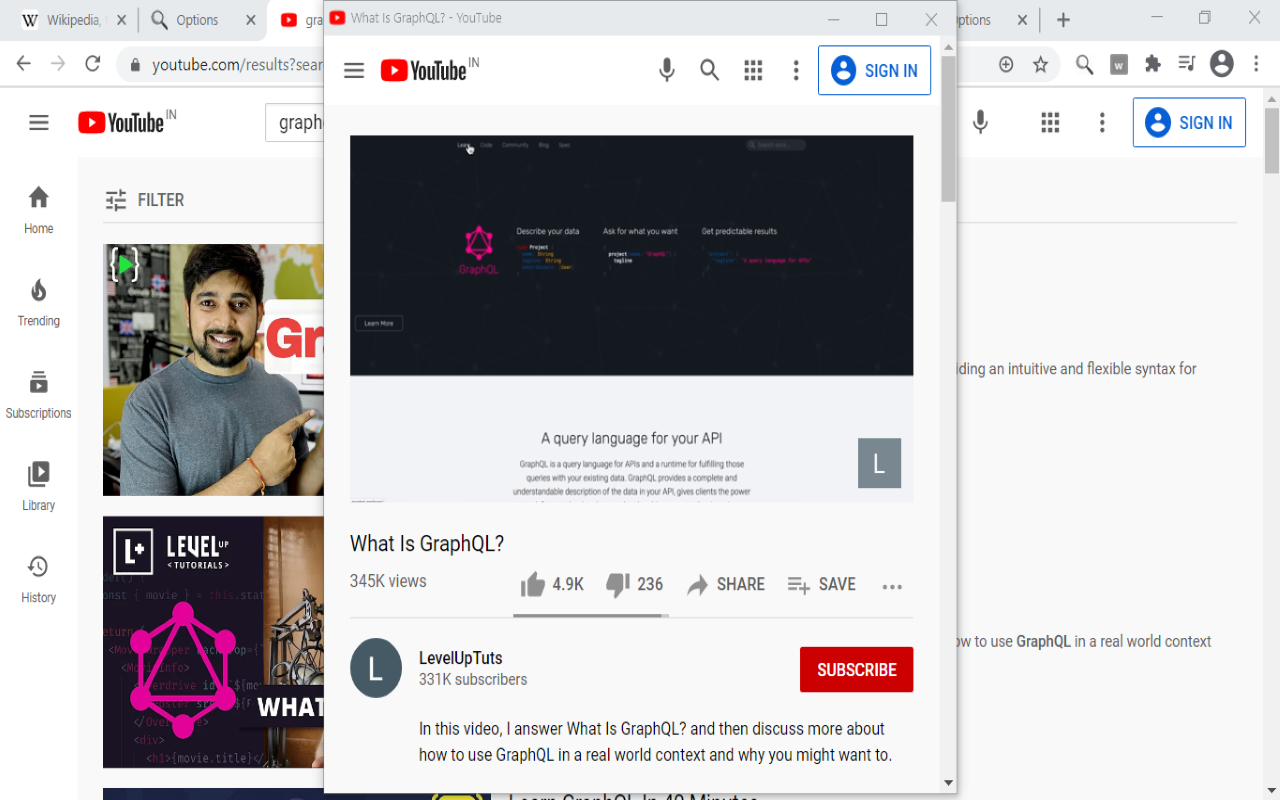Close the first Options tab
Image resolution: width=1280 pixels, height=800 pixels.
(x=251, y=20)
